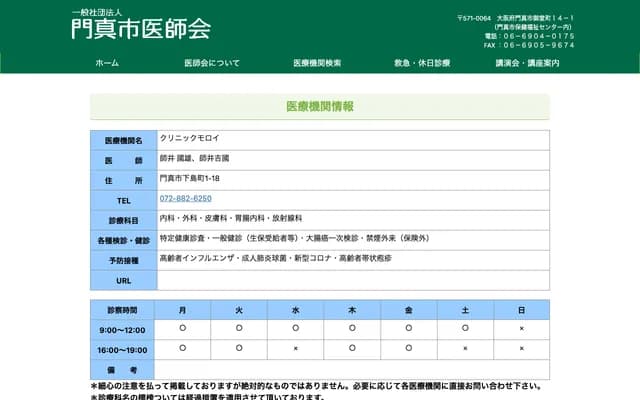The height and width of the screenshot is (400, 640).
Task: Select the 医療機関情報 heading
Action: coord(320,107)
